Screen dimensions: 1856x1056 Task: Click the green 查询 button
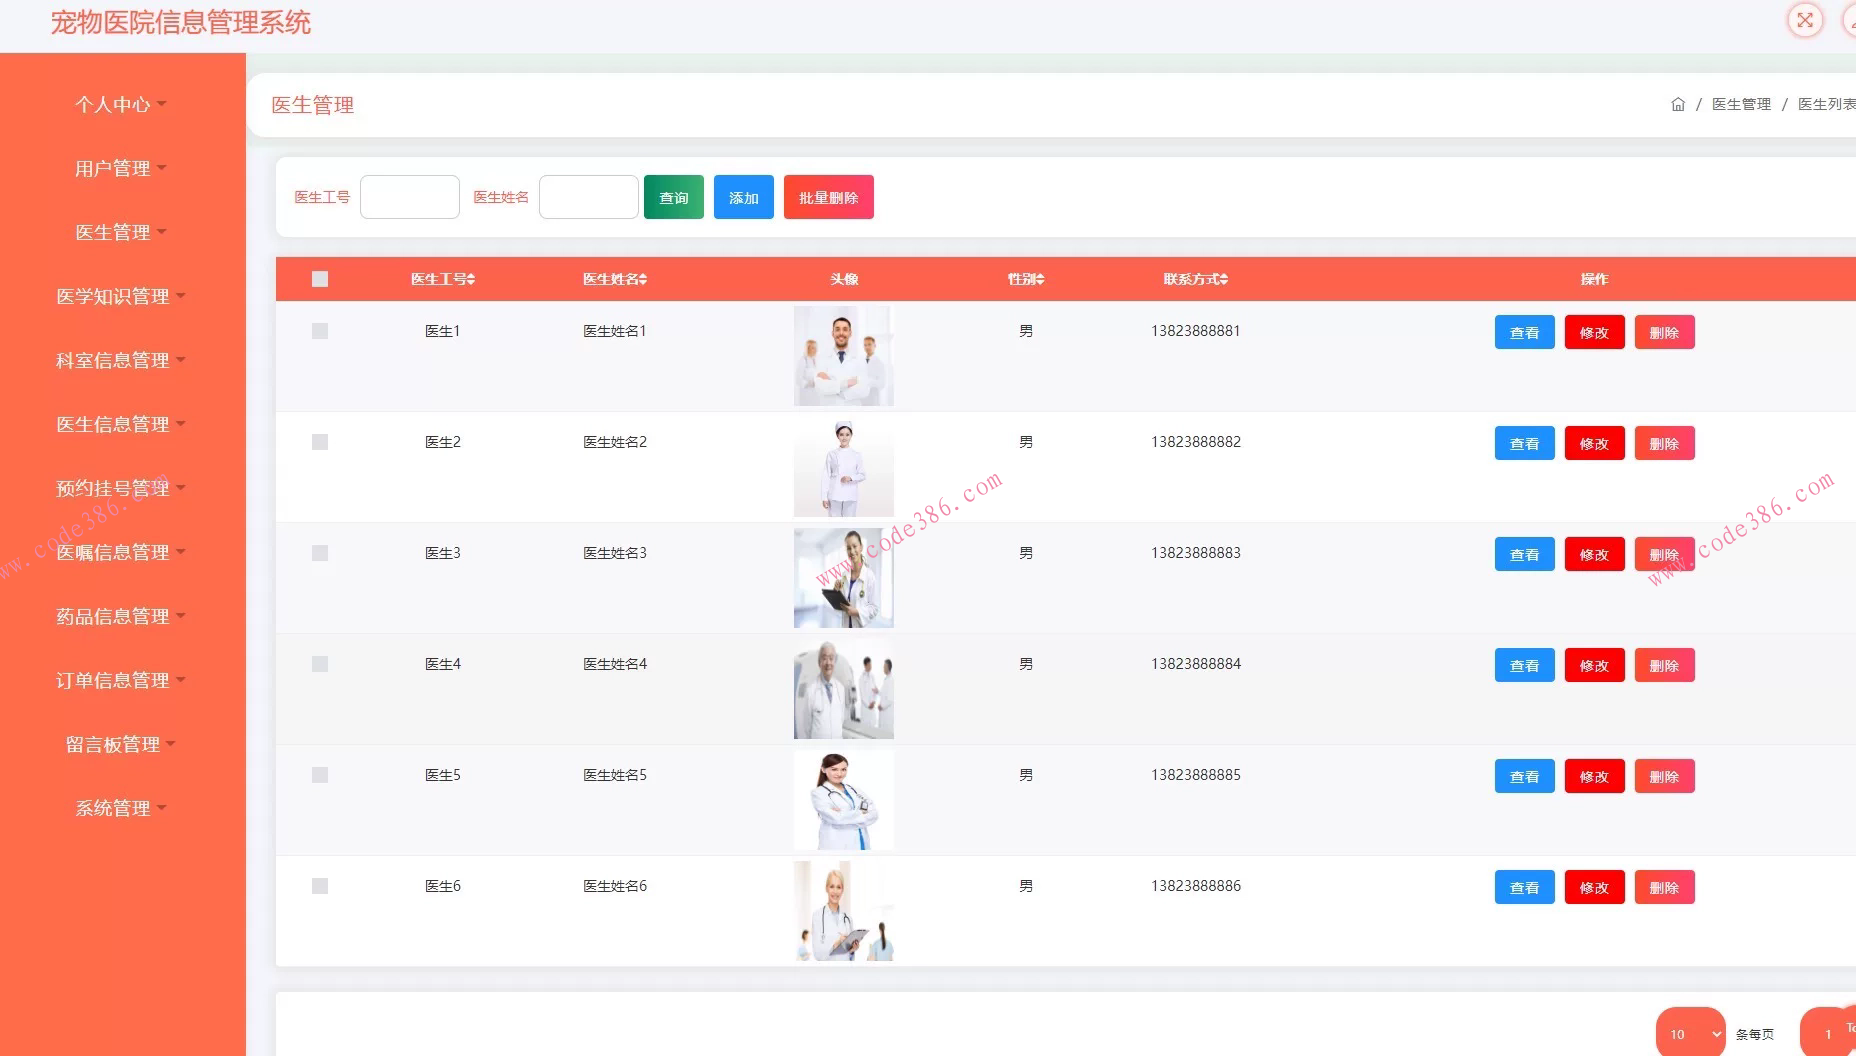click(x=673, y=197)
